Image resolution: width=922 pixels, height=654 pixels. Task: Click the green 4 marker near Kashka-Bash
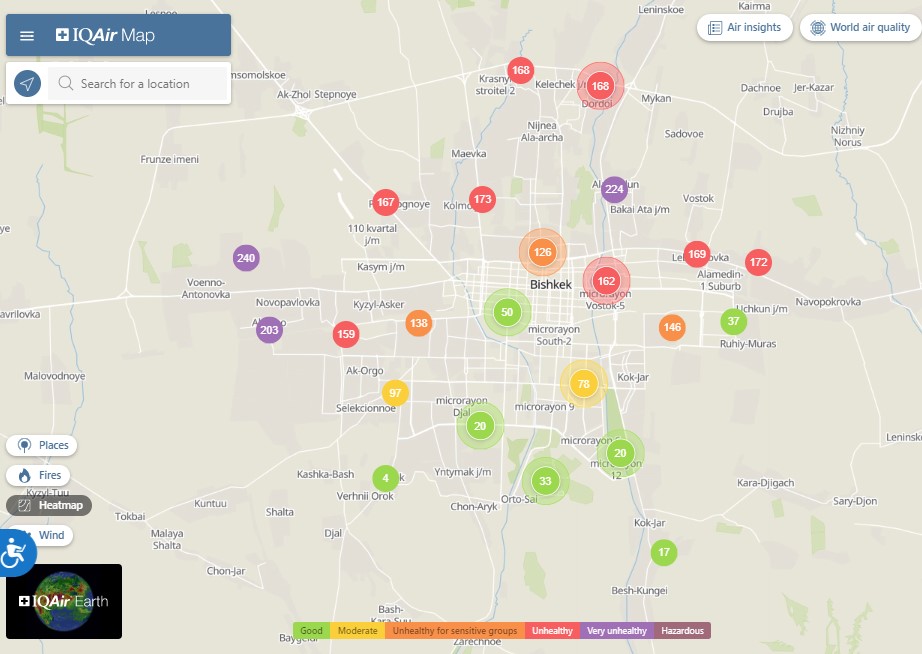click(x=385, y=479)
